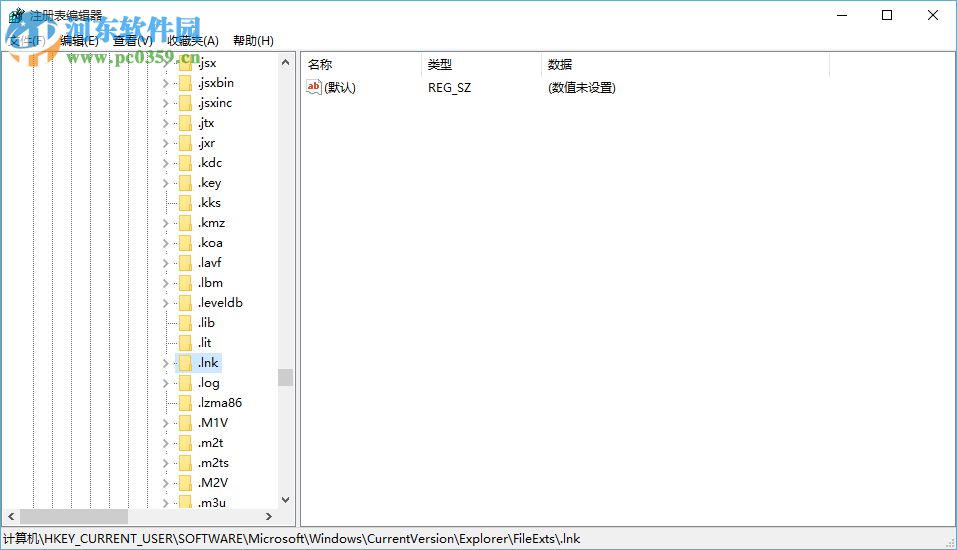Click the (数值未设置) data cell
Viewport: 957px width, 550px height.
click(x=582, y=88)
